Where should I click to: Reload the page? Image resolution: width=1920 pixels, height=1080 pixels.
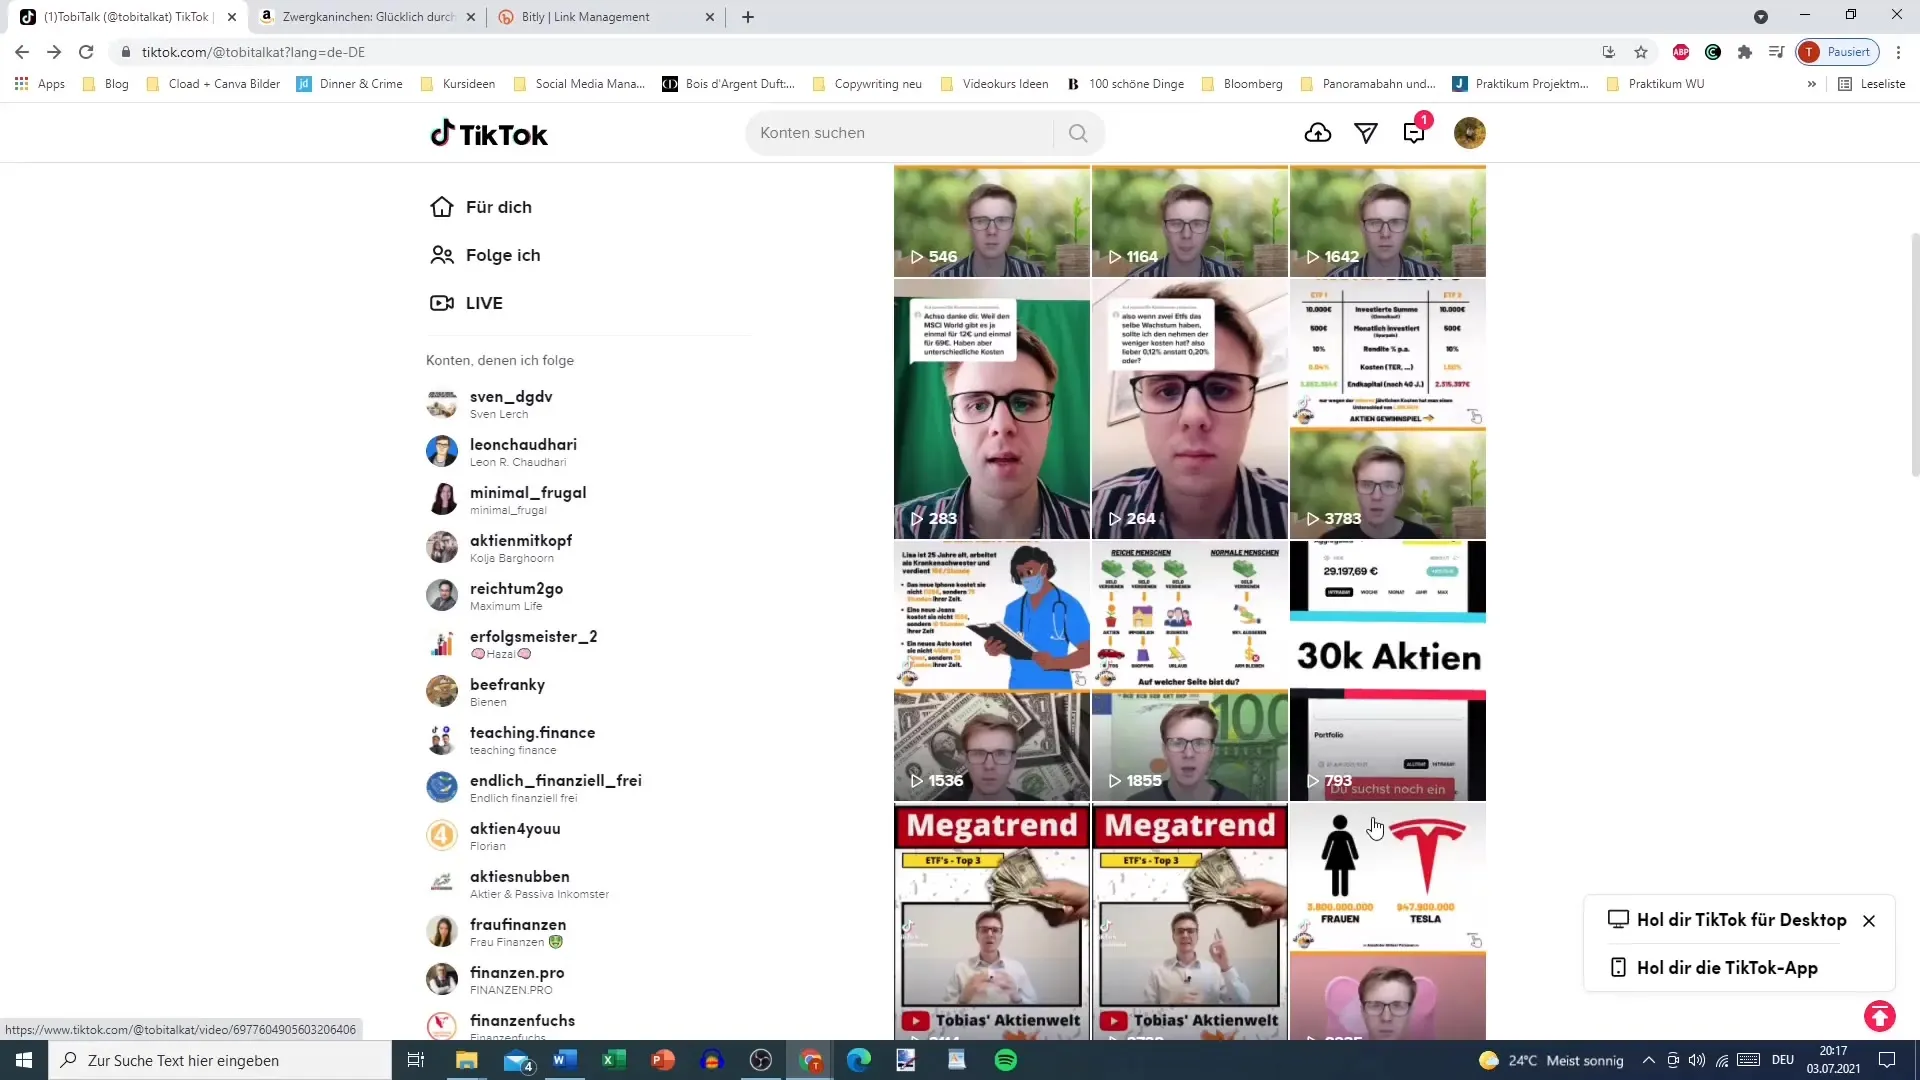tap(86, 52)
